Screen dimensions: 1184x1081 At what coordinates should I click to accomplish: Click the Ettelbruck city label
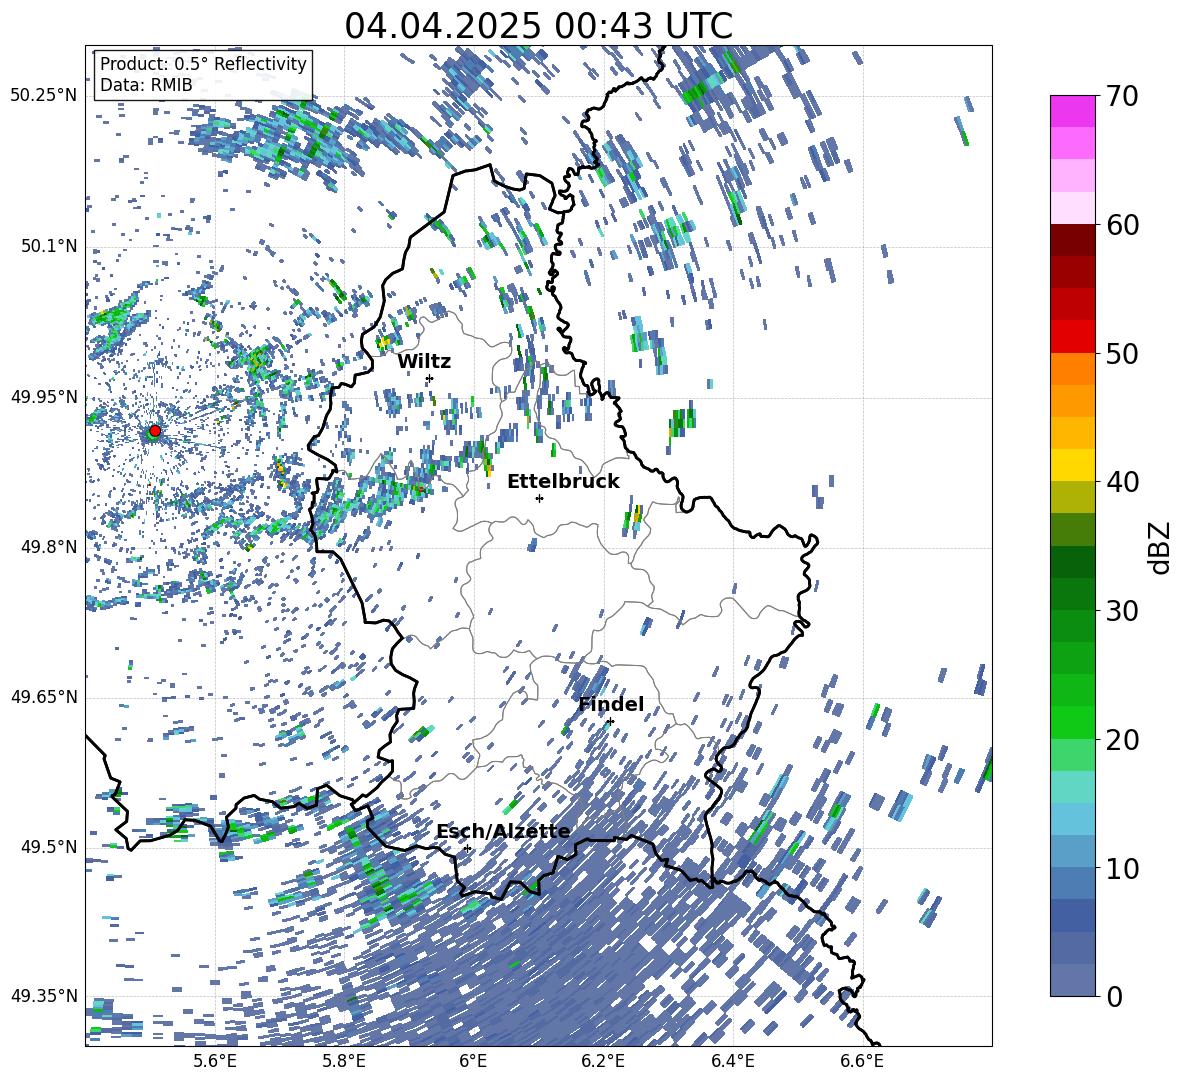(x=563, y=482)
